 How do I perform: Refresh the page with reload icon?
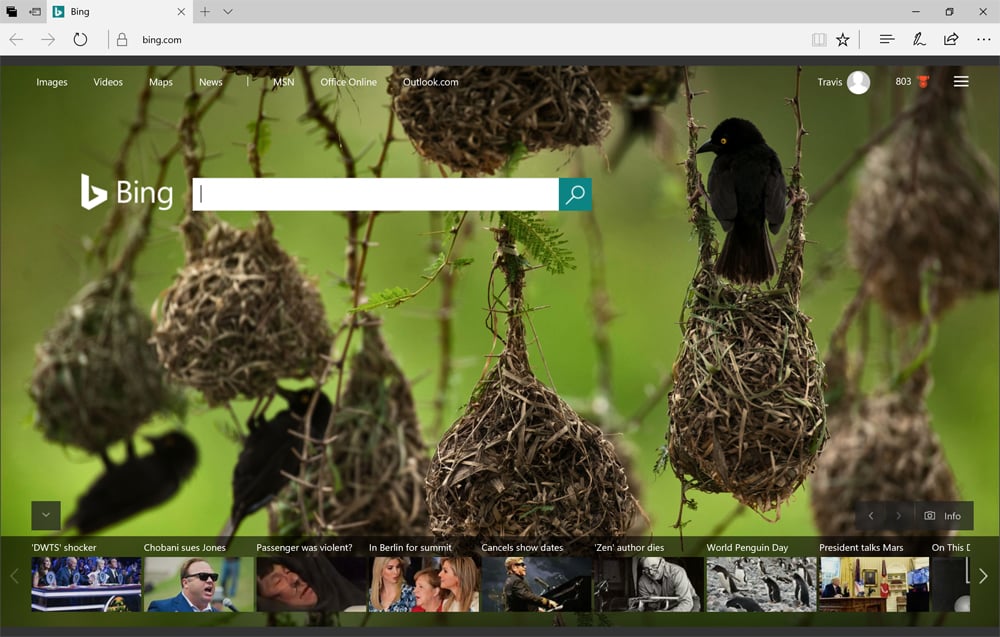point(80,40)
